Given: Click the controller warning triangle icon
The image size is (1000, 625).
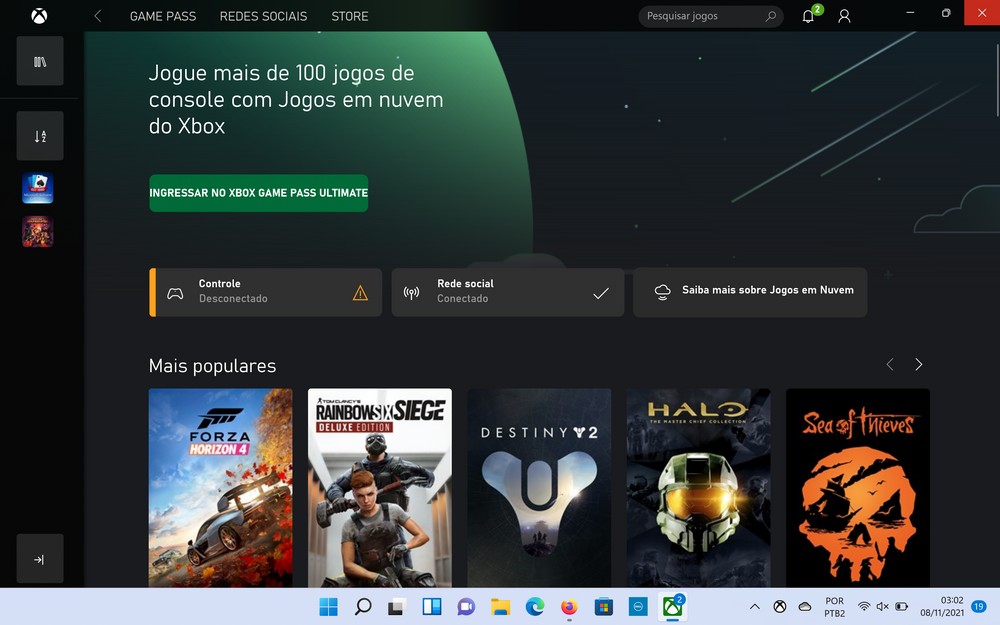Looking at the screenshot, I should 360,293.
